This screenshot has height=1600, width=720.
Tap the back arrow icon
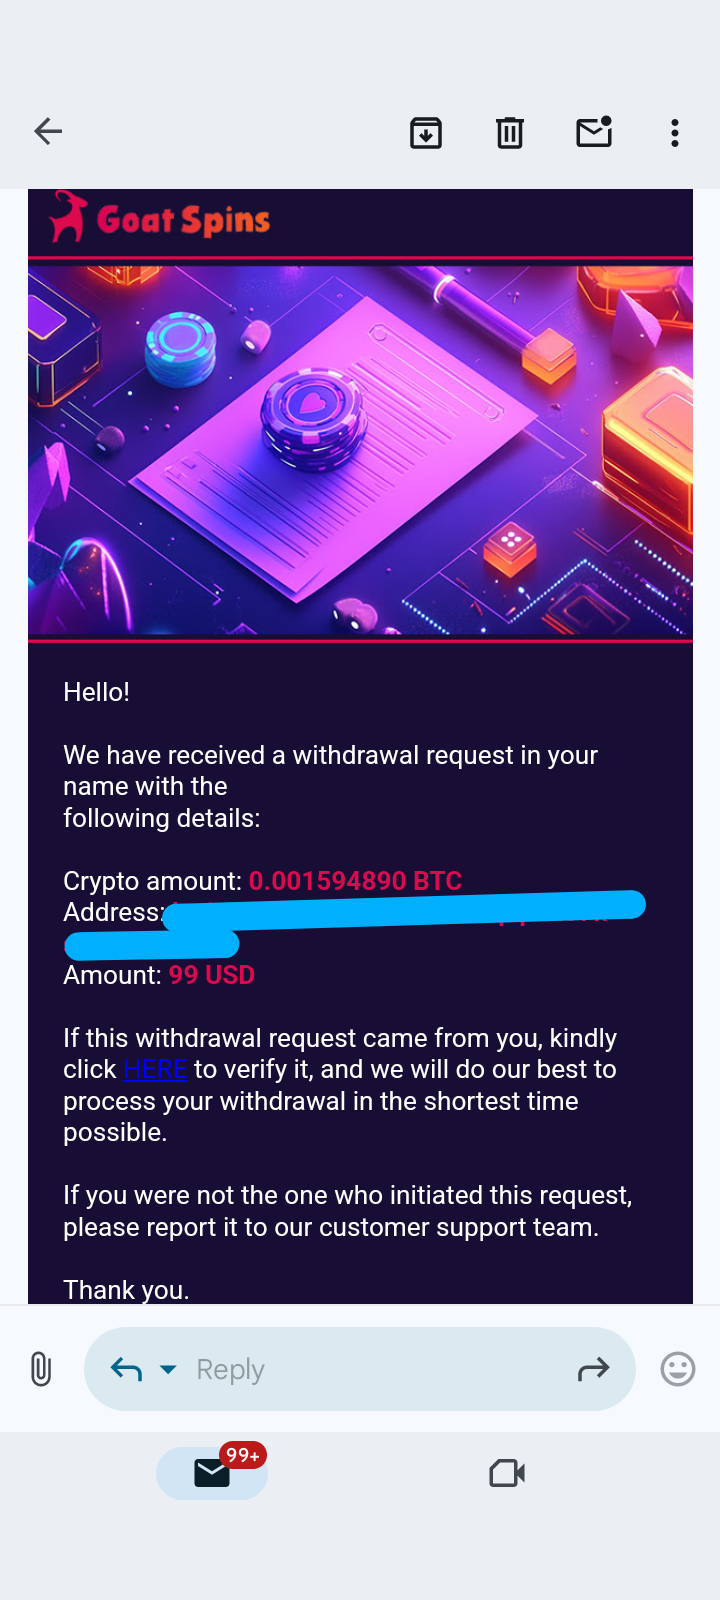48,131
